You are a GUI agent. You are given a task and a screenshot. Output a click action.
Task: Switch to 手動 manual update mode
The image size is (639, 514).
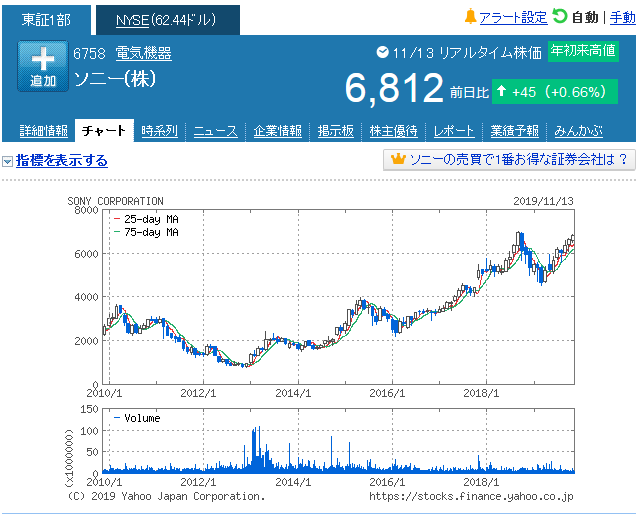pyautogui.click(x=622, y=18)
